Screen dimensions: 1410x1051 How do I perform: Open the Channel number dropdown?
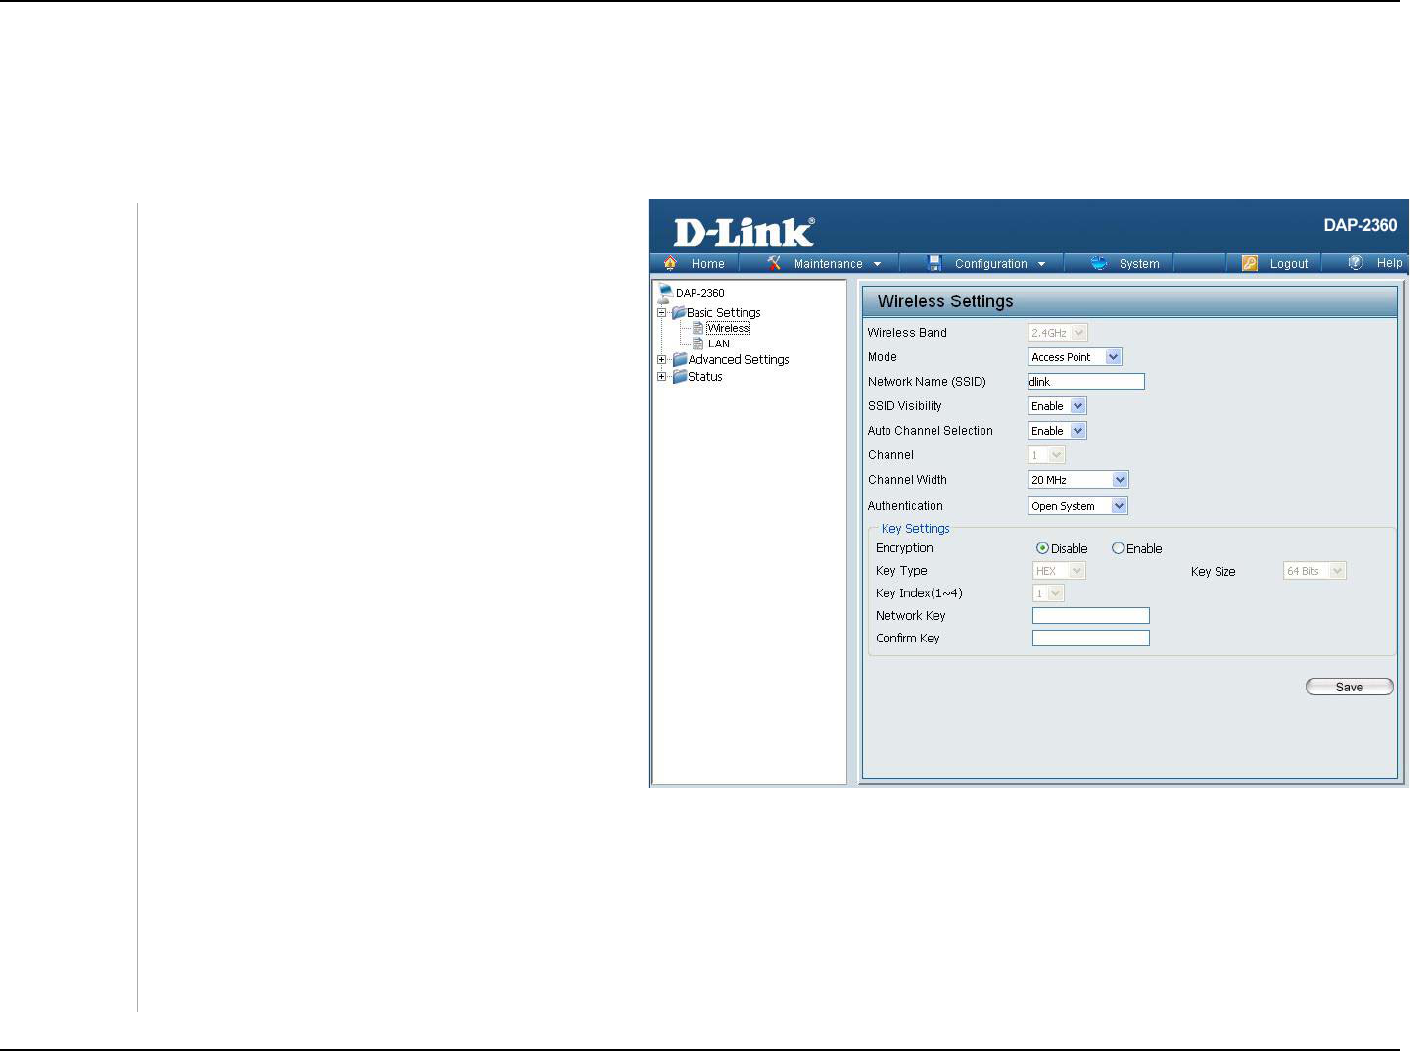[1047, 455]
